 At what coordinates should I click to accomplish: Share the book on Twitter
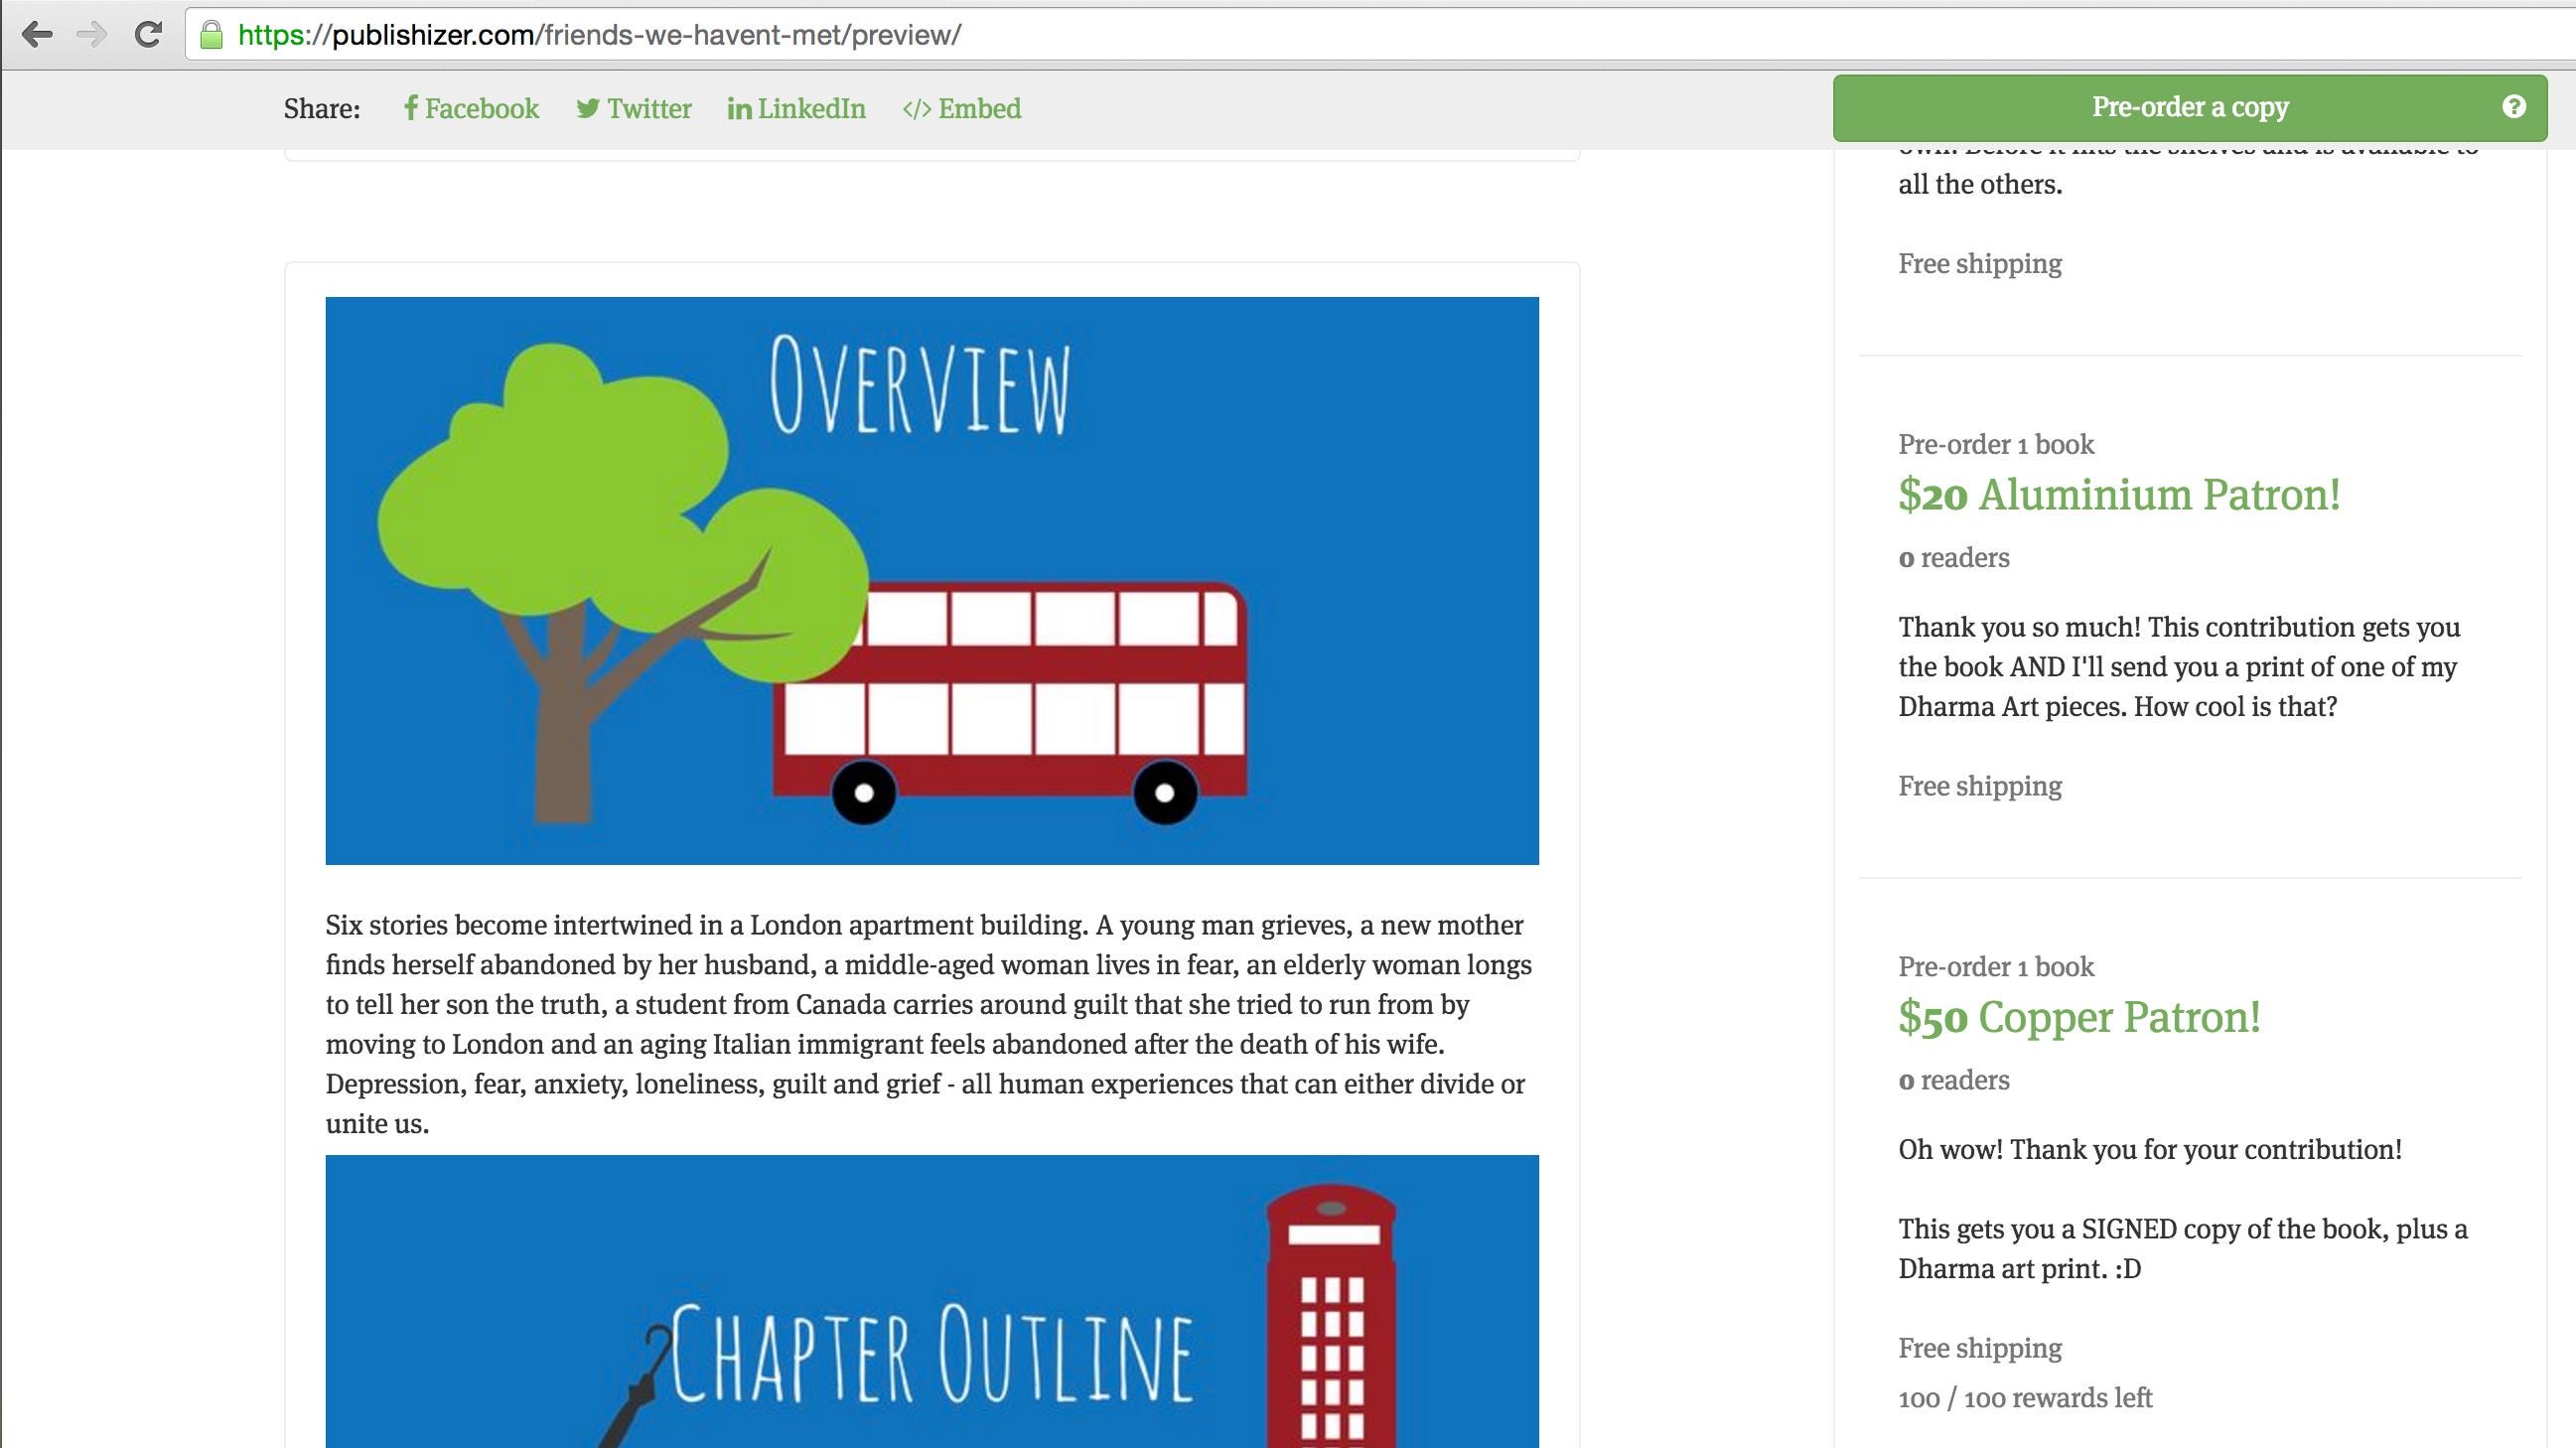[634, 108]
